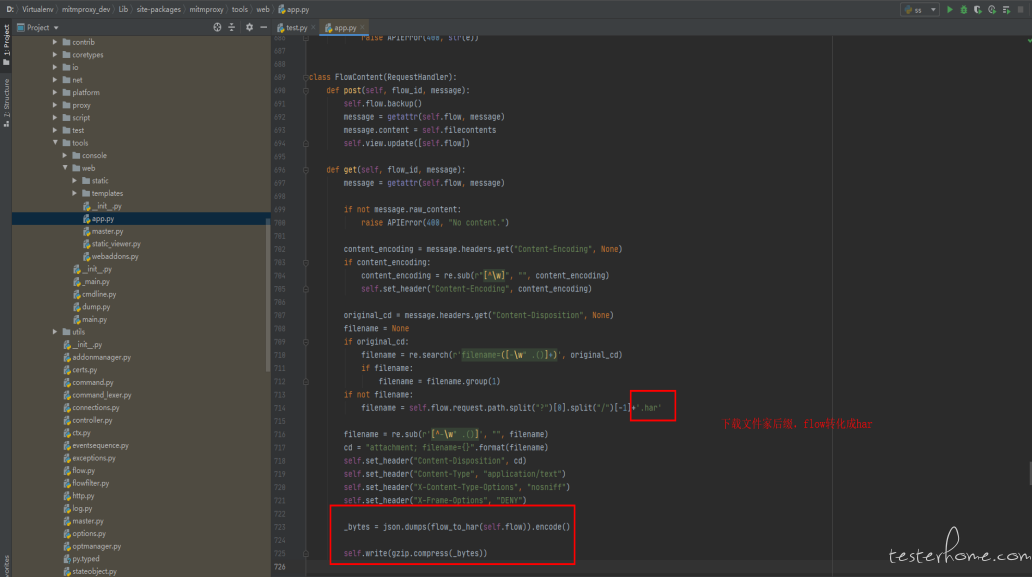Select py.typed file
Image resolution: width=1033 pixels, height=577 pixels.
[x=86, y=559]
